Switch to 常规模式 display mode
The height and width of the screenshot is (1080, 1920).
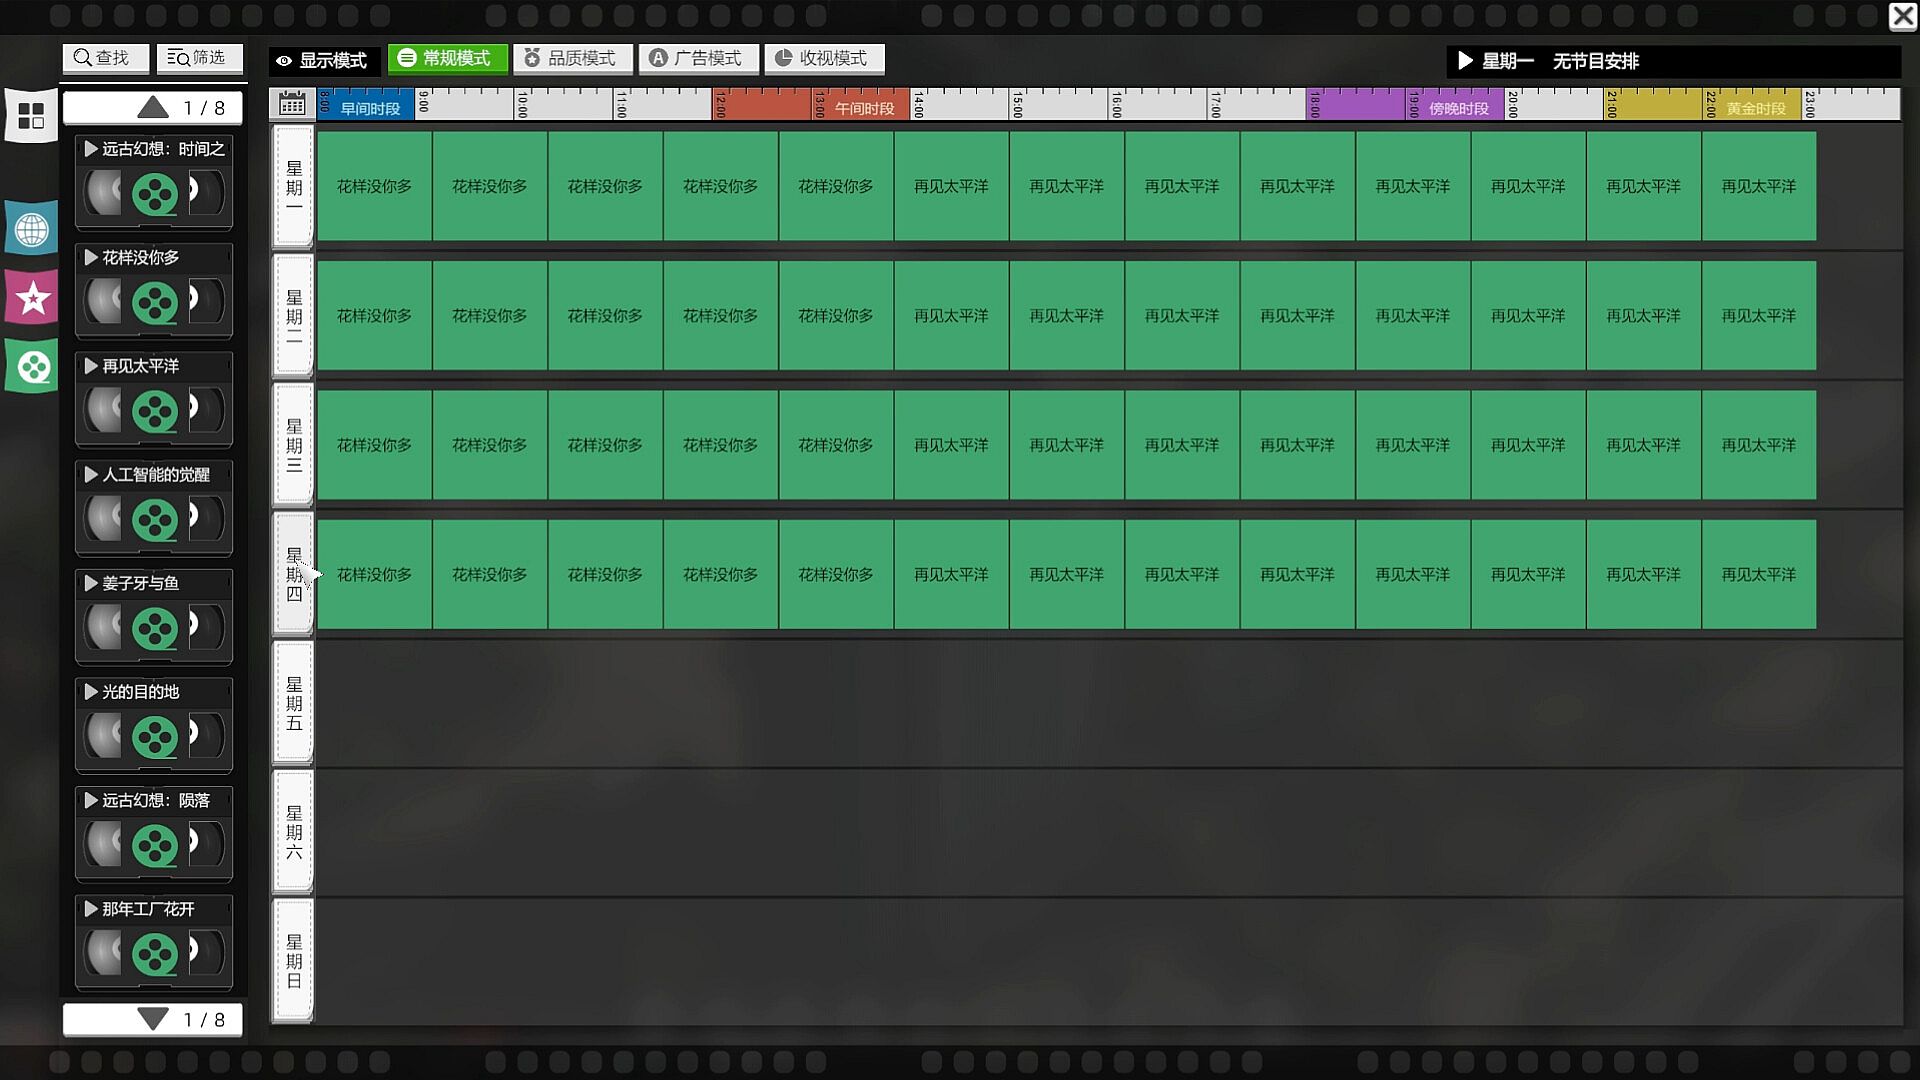click(446, 59)
